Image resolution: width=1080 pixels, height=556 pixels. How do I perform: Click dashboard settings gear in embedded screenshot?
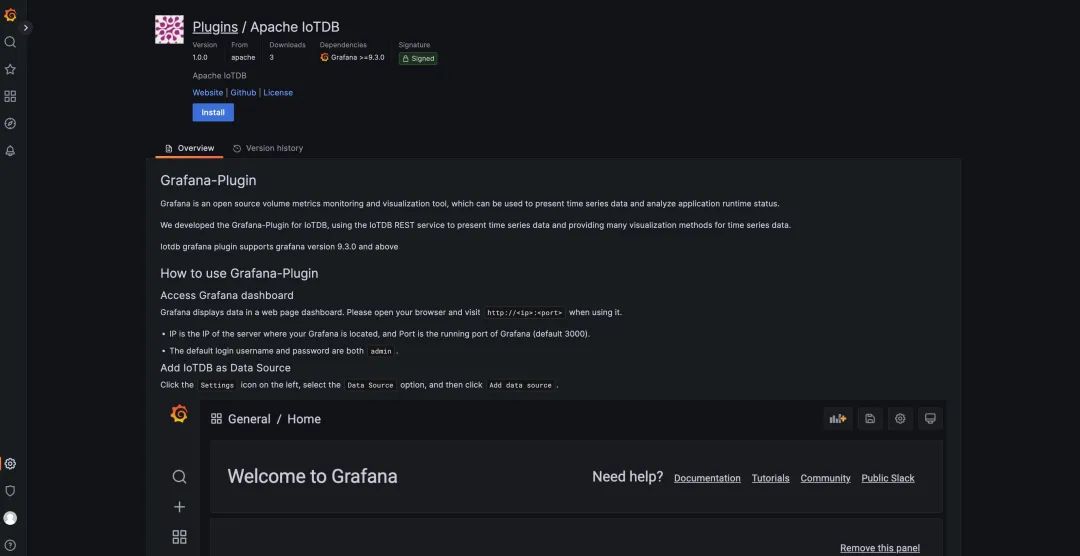900,418
